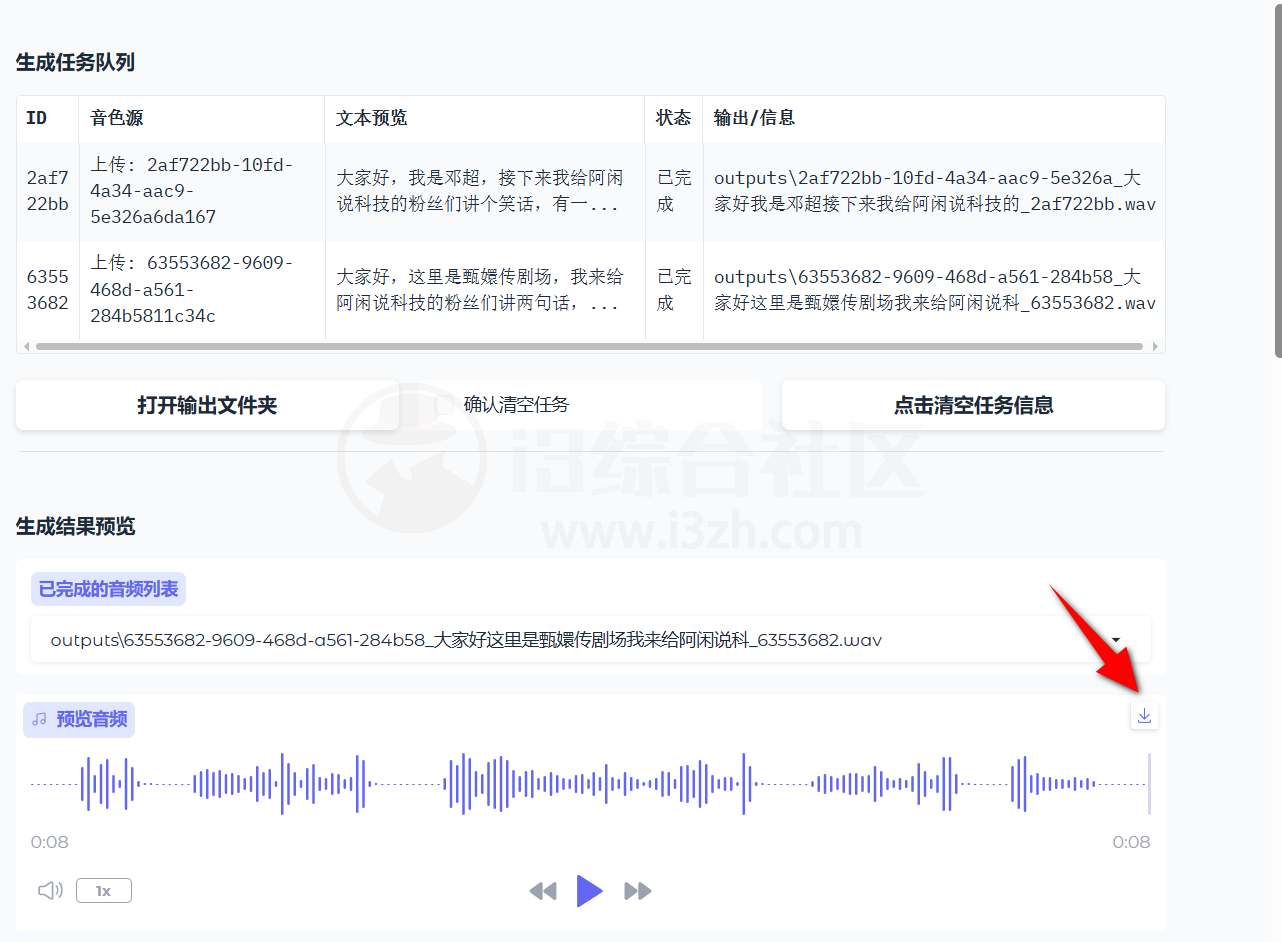Tick the 确认清空任务 checkbox
1282x942 pixels.
(445, 405)
